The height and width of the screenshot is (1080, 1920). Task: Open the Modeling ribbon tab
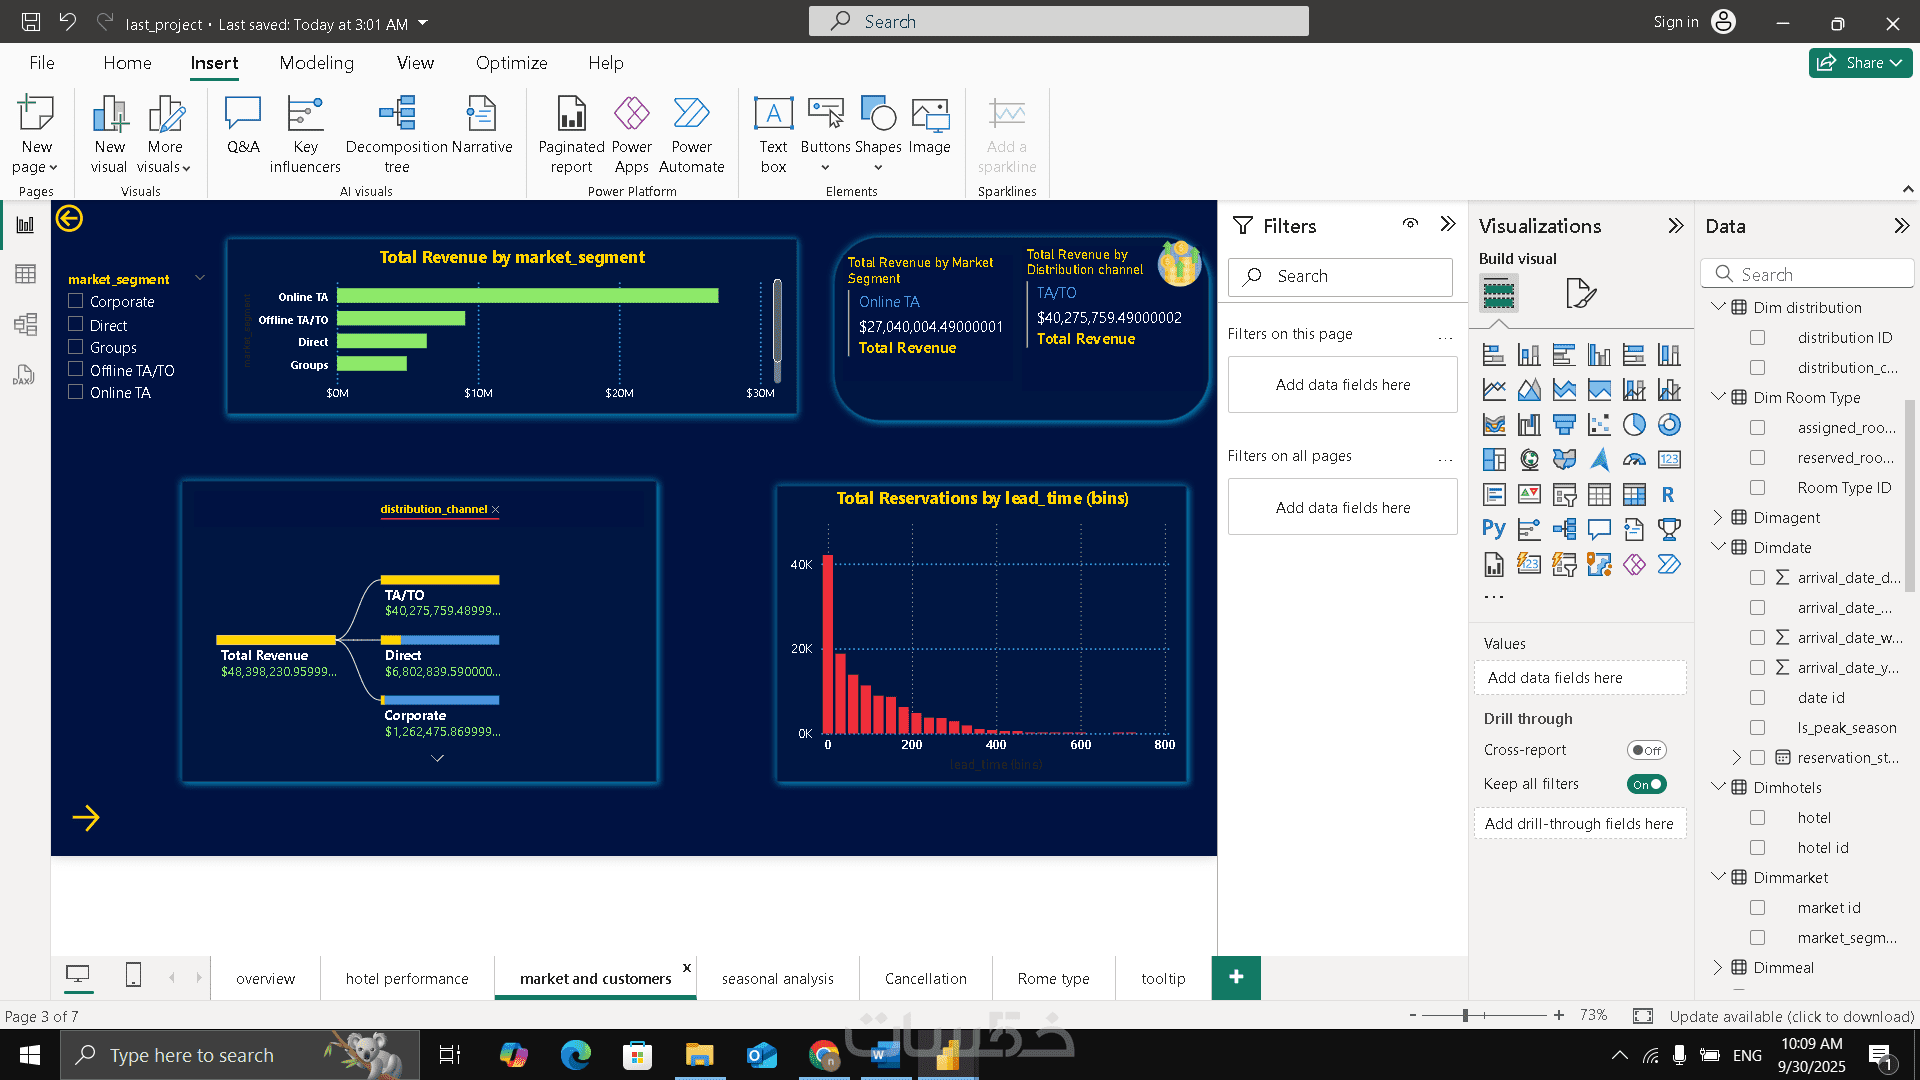(x=316, y=63)
